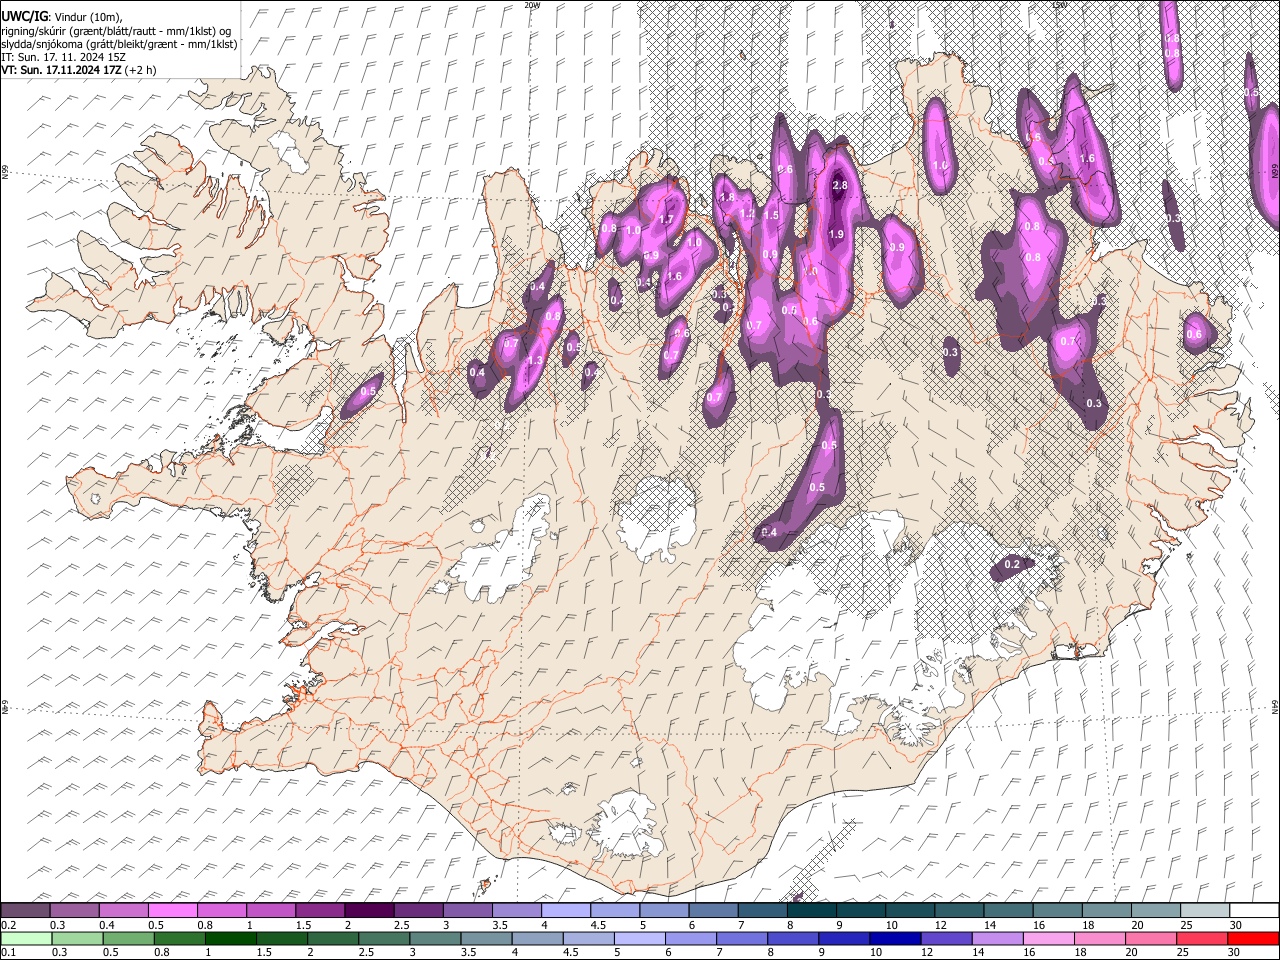Click the 20W longitude label at the top

pyautogui.click(x=532, y=5)
